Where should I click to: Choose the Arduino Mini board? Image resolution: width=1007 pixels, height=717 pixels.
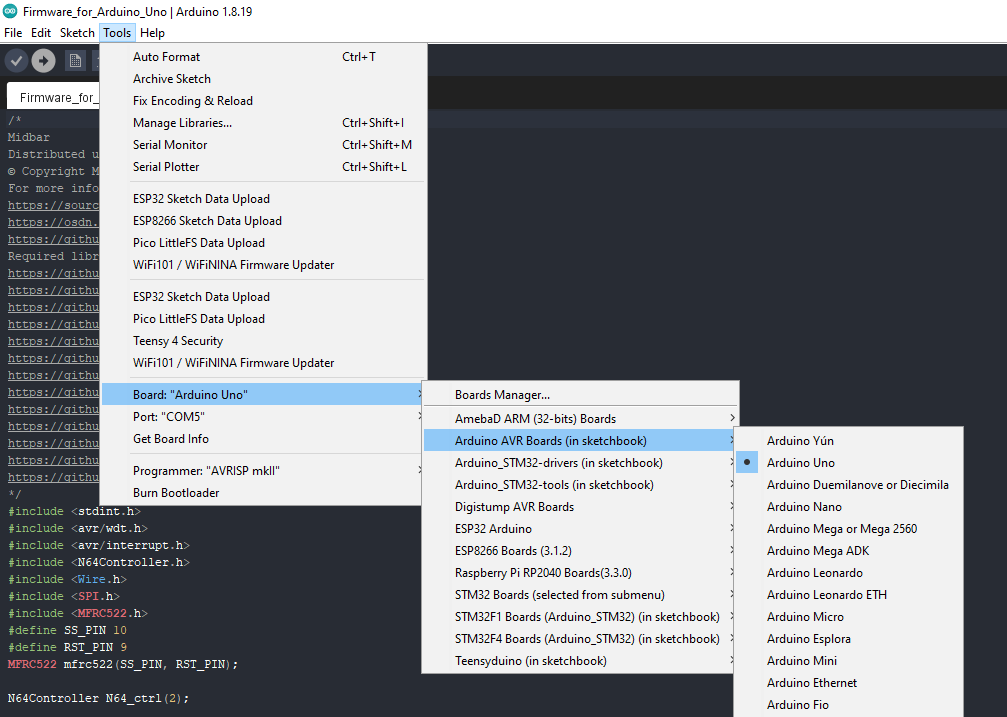coord(848,660)
